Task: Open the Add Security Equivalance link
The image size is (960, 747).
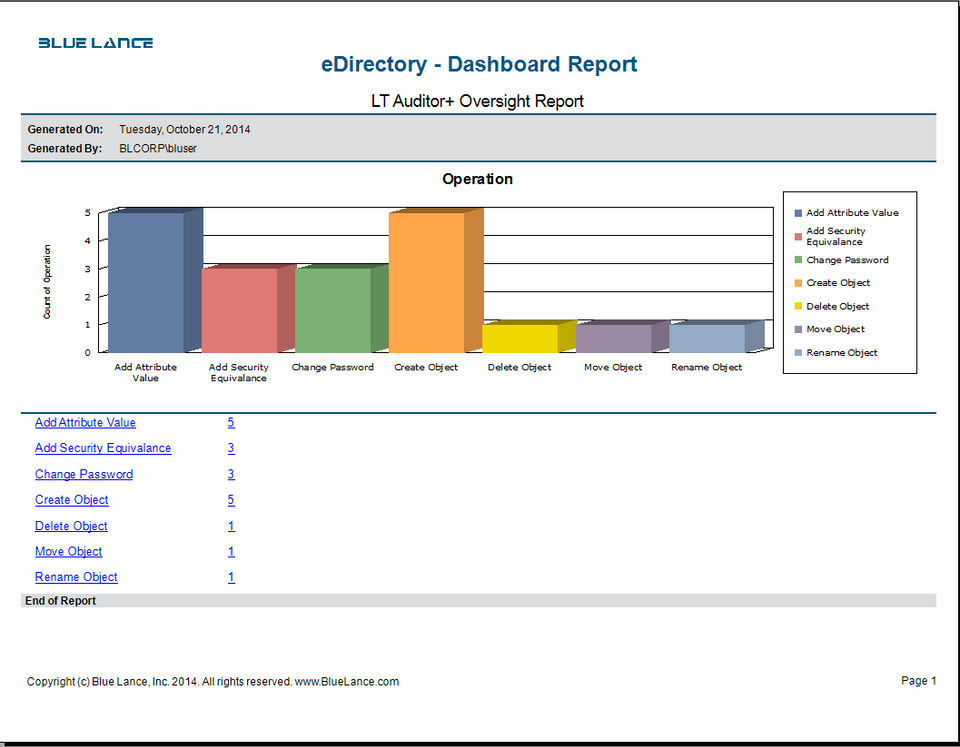Action: 103,448
